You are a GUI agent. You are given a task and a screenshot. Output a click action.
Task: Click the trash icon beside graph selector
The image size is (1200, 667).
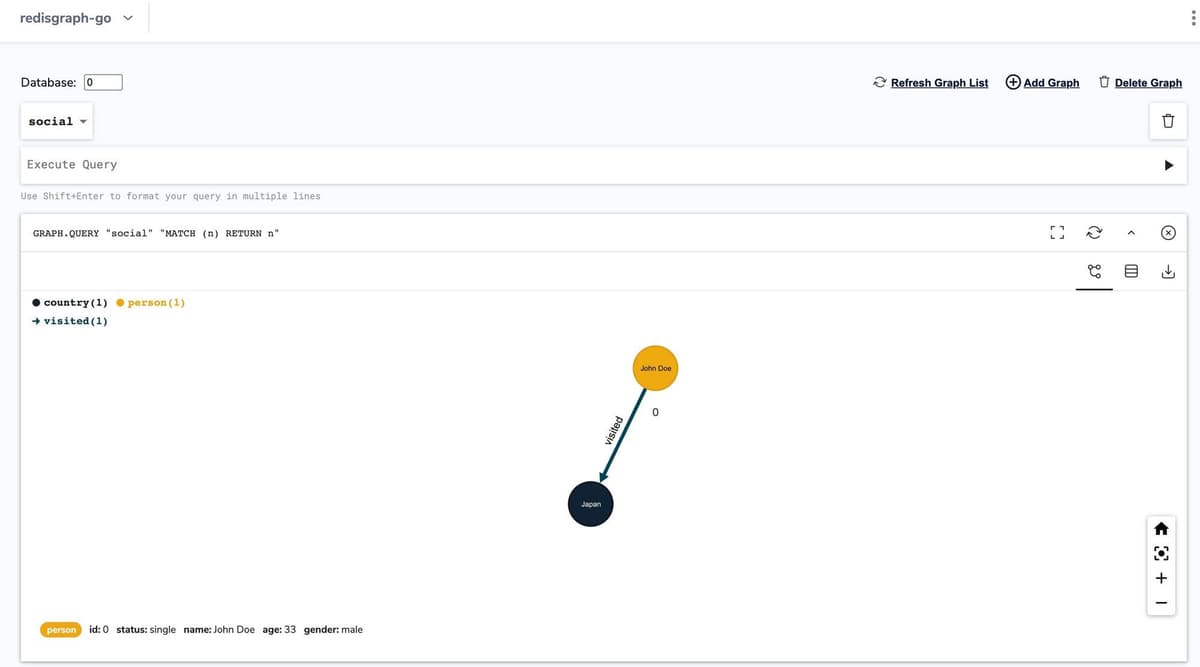pos(1167,122)
